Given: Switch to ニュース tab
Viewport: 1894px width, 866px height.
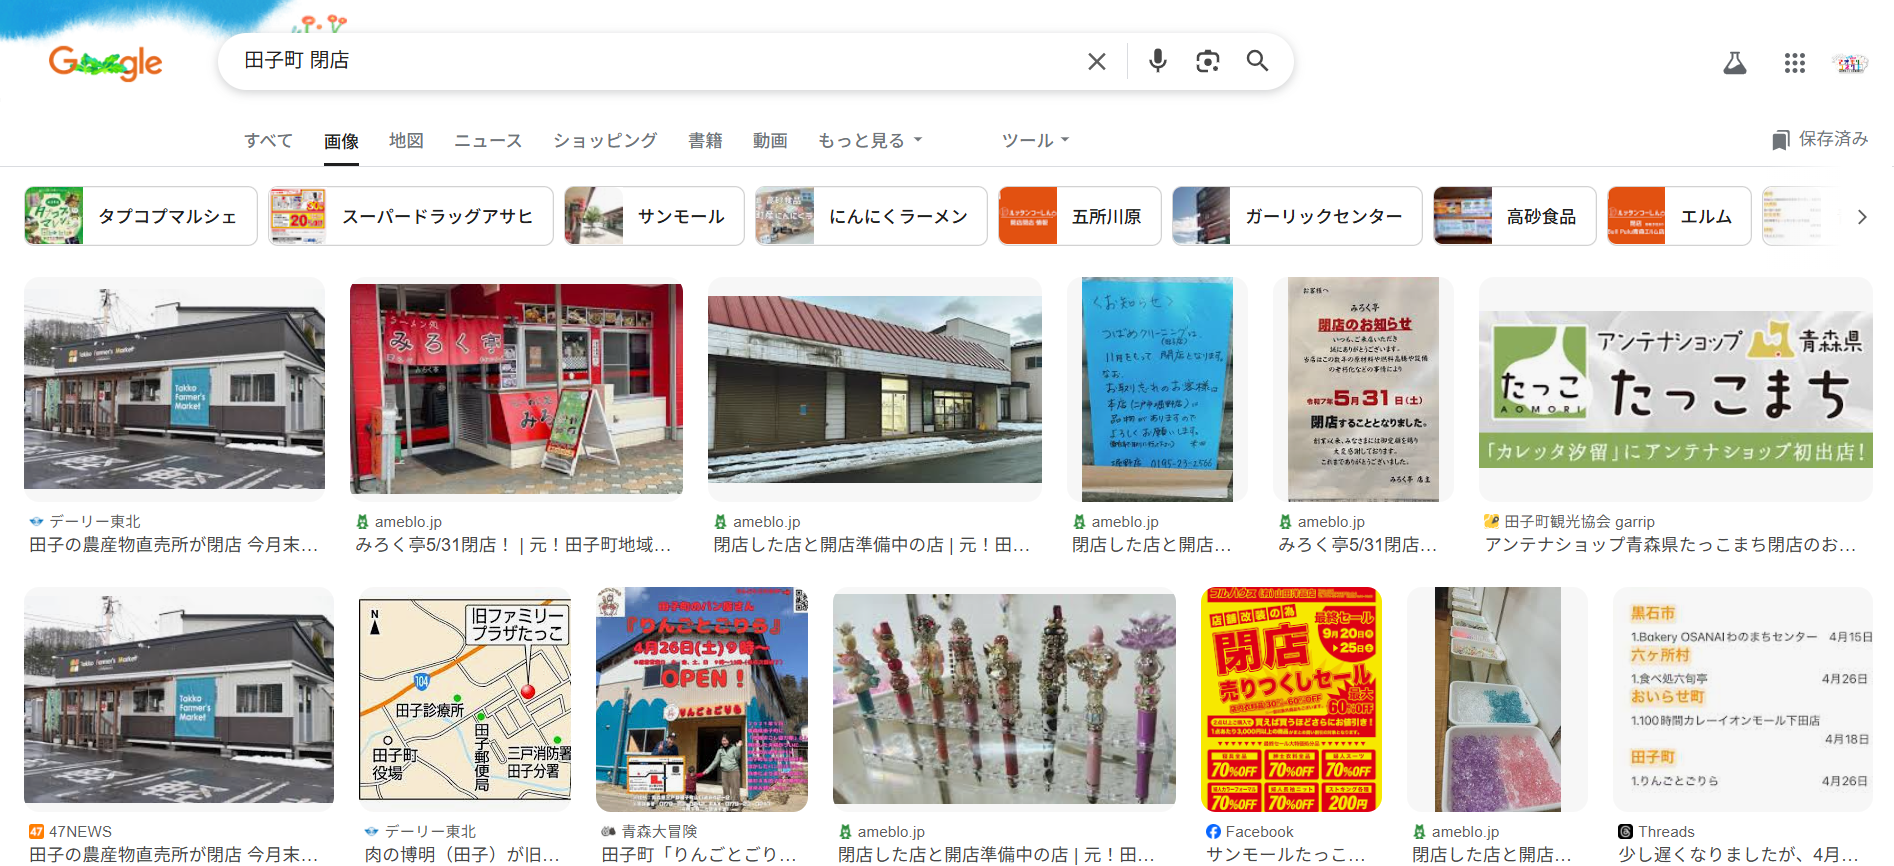Looking at the screenshot, I should [x=488, y=141].
